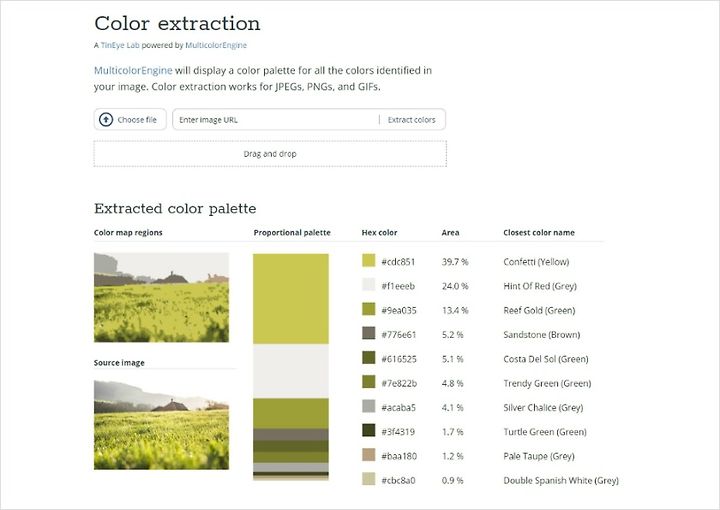Image resolution: width=720 pixels, height=510 pixels.
Task: Open the source image thumbnail
Action: 161,424
